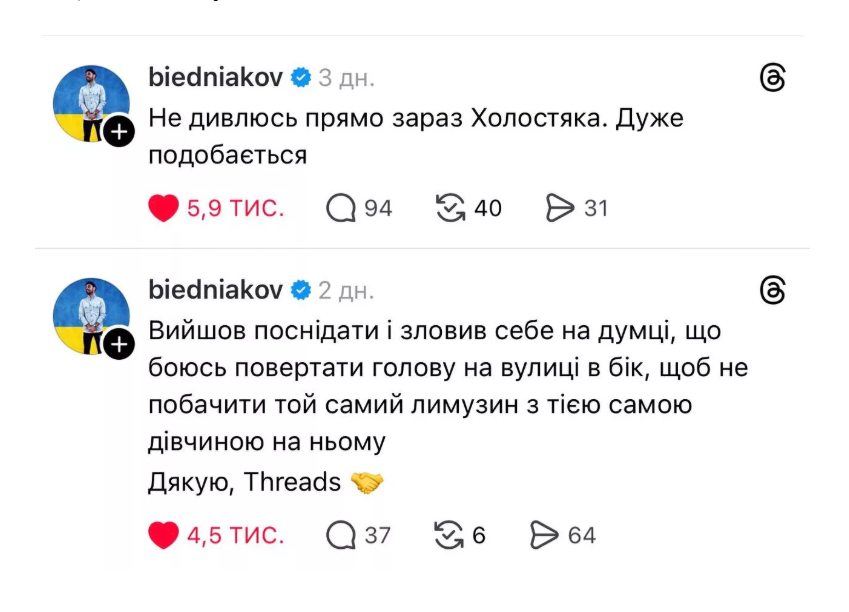Open biedniakov username in the second post
This screenshot has width=849, height=612.
coord(215,290)
